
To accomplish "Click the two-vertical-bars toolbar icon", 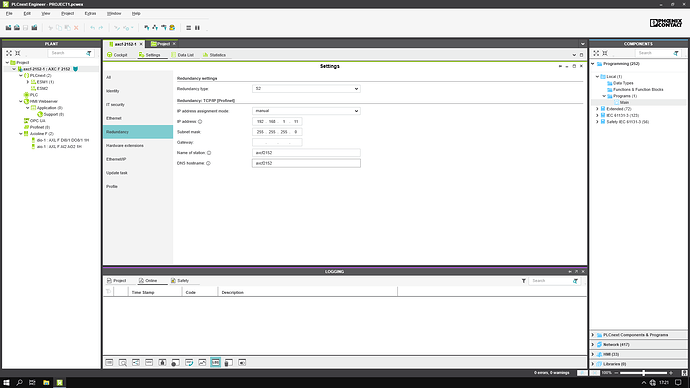I will pos(197,28).
